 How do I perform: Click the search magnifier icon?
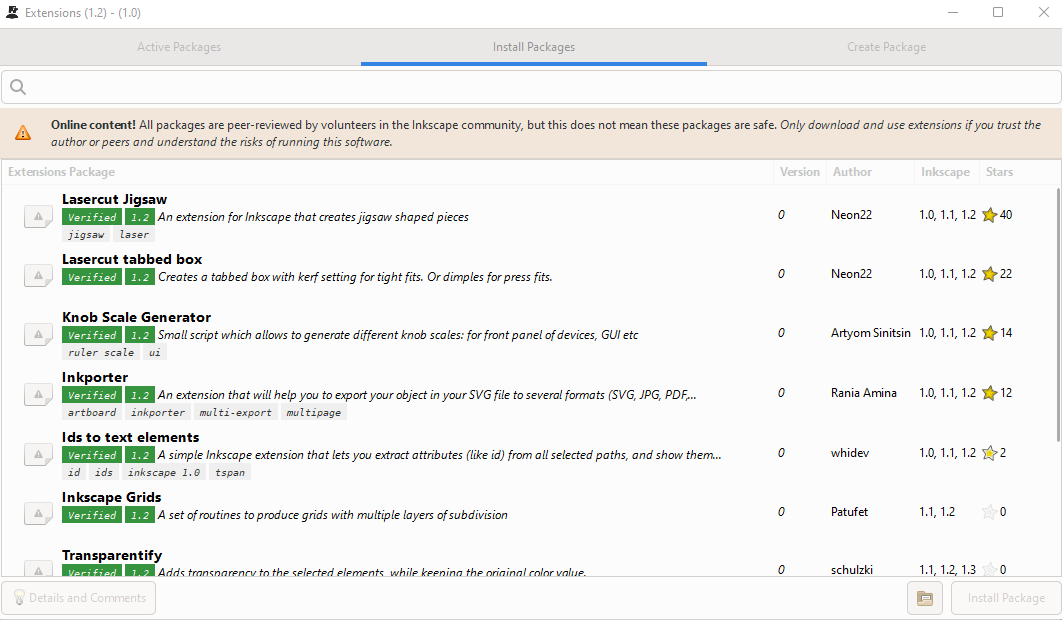tap(18, 87)
